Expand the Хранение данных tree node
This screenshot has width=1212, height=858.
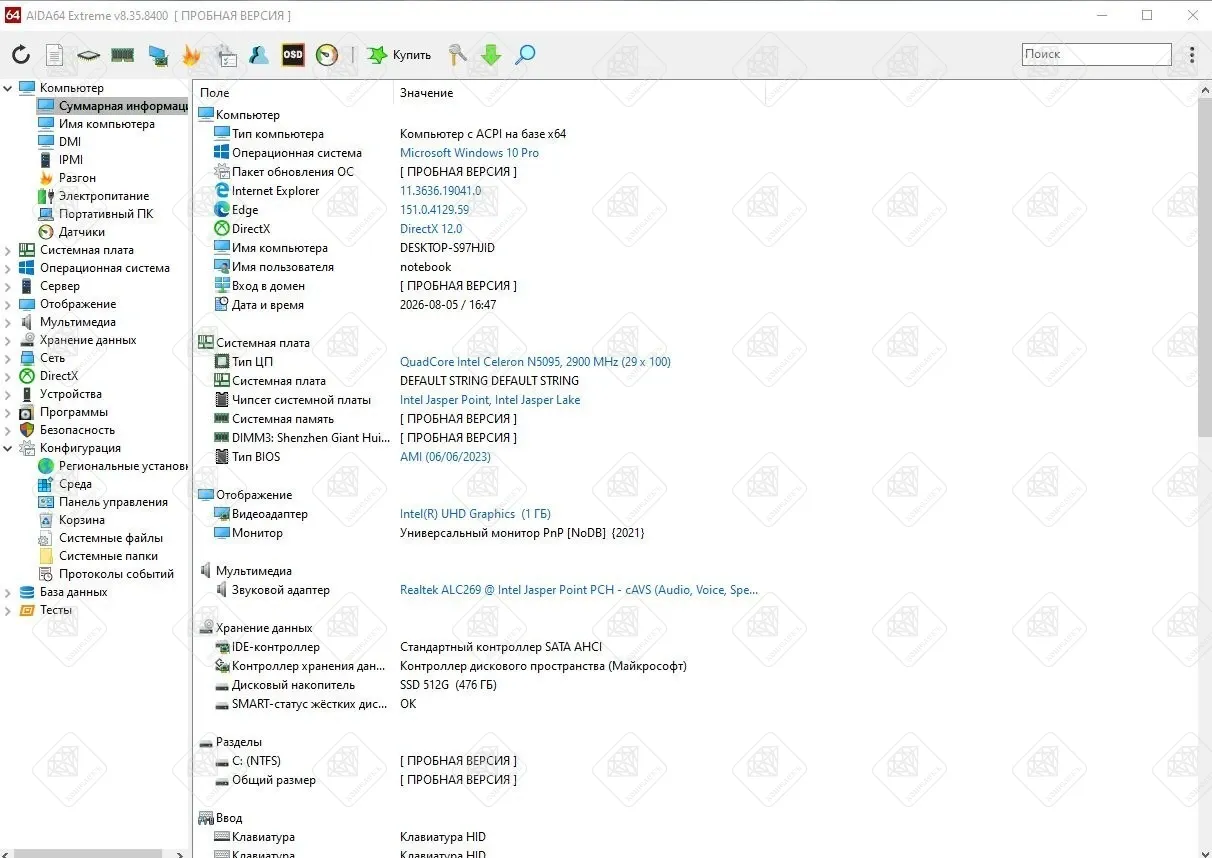(8, 340)
